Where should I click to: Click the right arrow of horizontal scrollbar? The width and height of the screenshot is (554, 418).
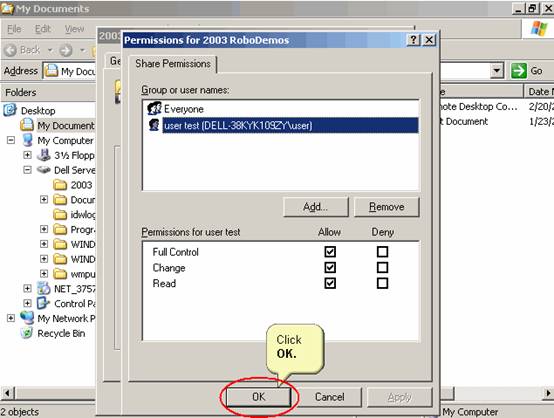click(547, 393)
